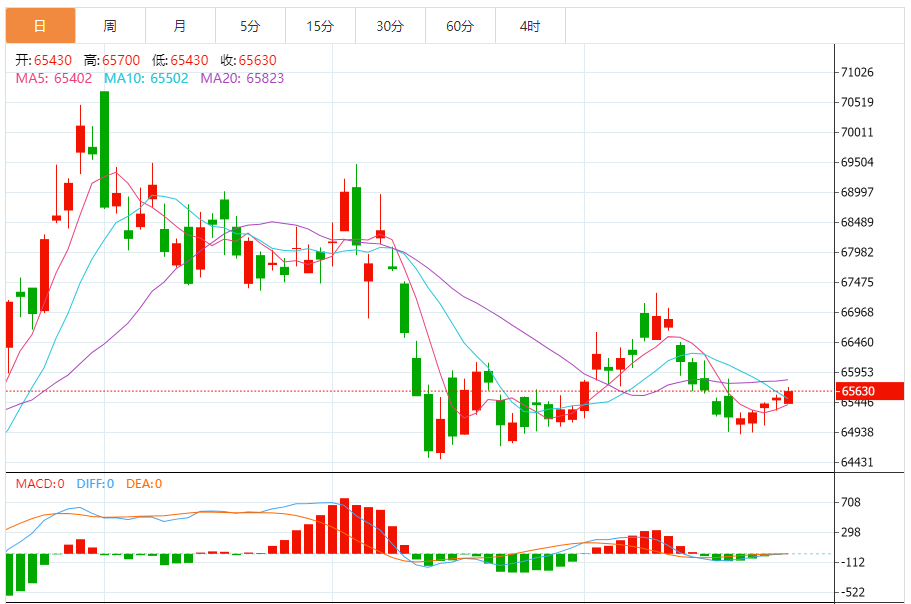Image resolution: width=911 pixels, height=604 pixels.
Task: Click the 708 MACD axis label
Action: [851, 502]
